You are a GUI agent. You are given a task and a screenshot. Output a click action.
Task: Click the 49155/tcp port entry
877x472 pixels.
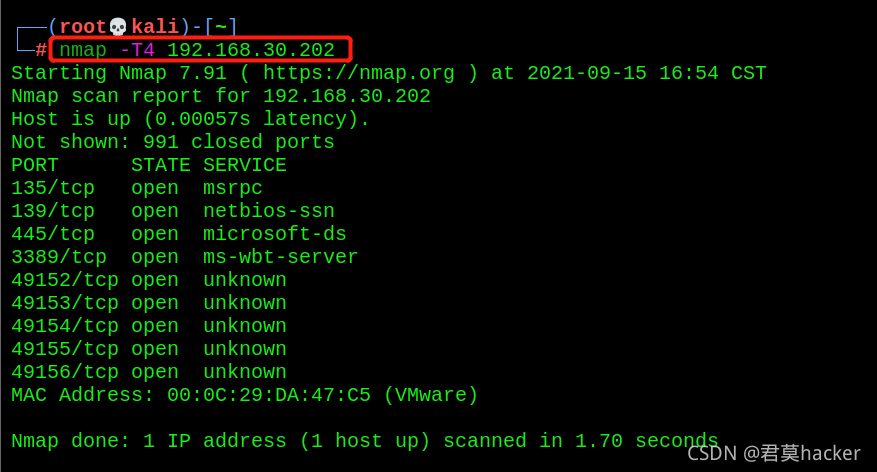click(x=149, y=348)
